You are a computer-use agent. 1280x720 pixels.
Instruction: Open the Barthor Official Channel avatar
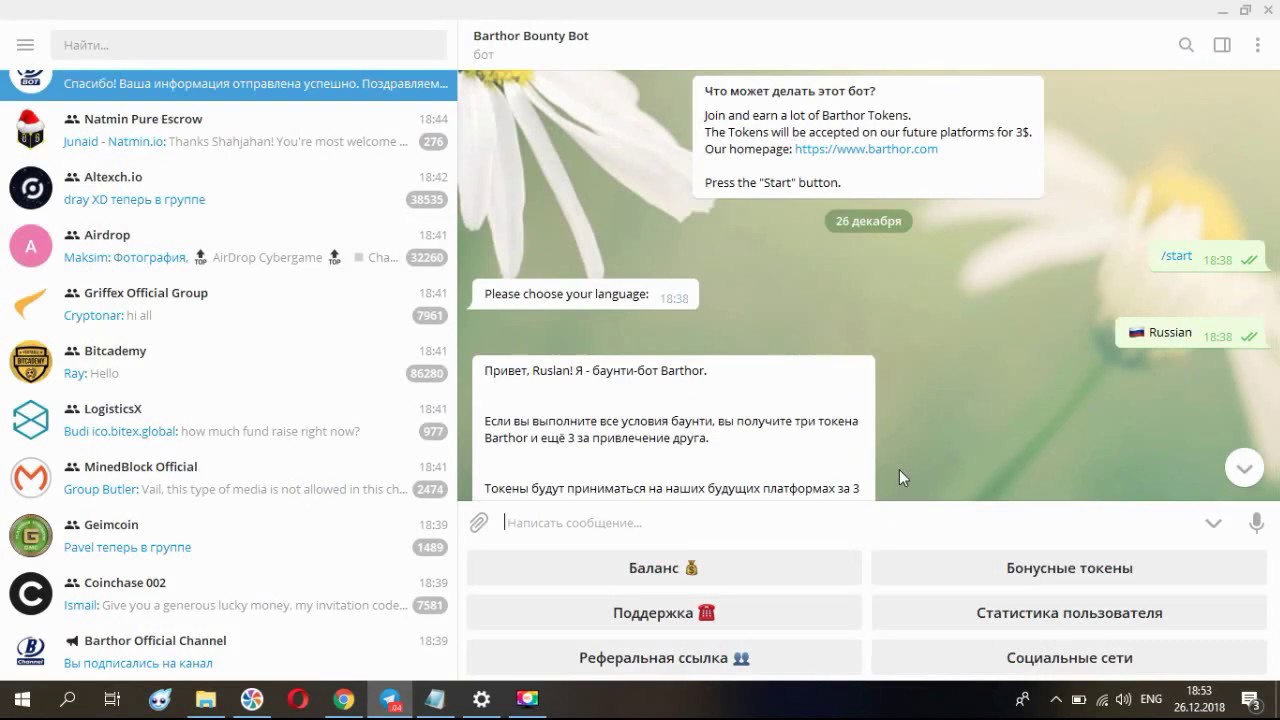click(31, 651)
